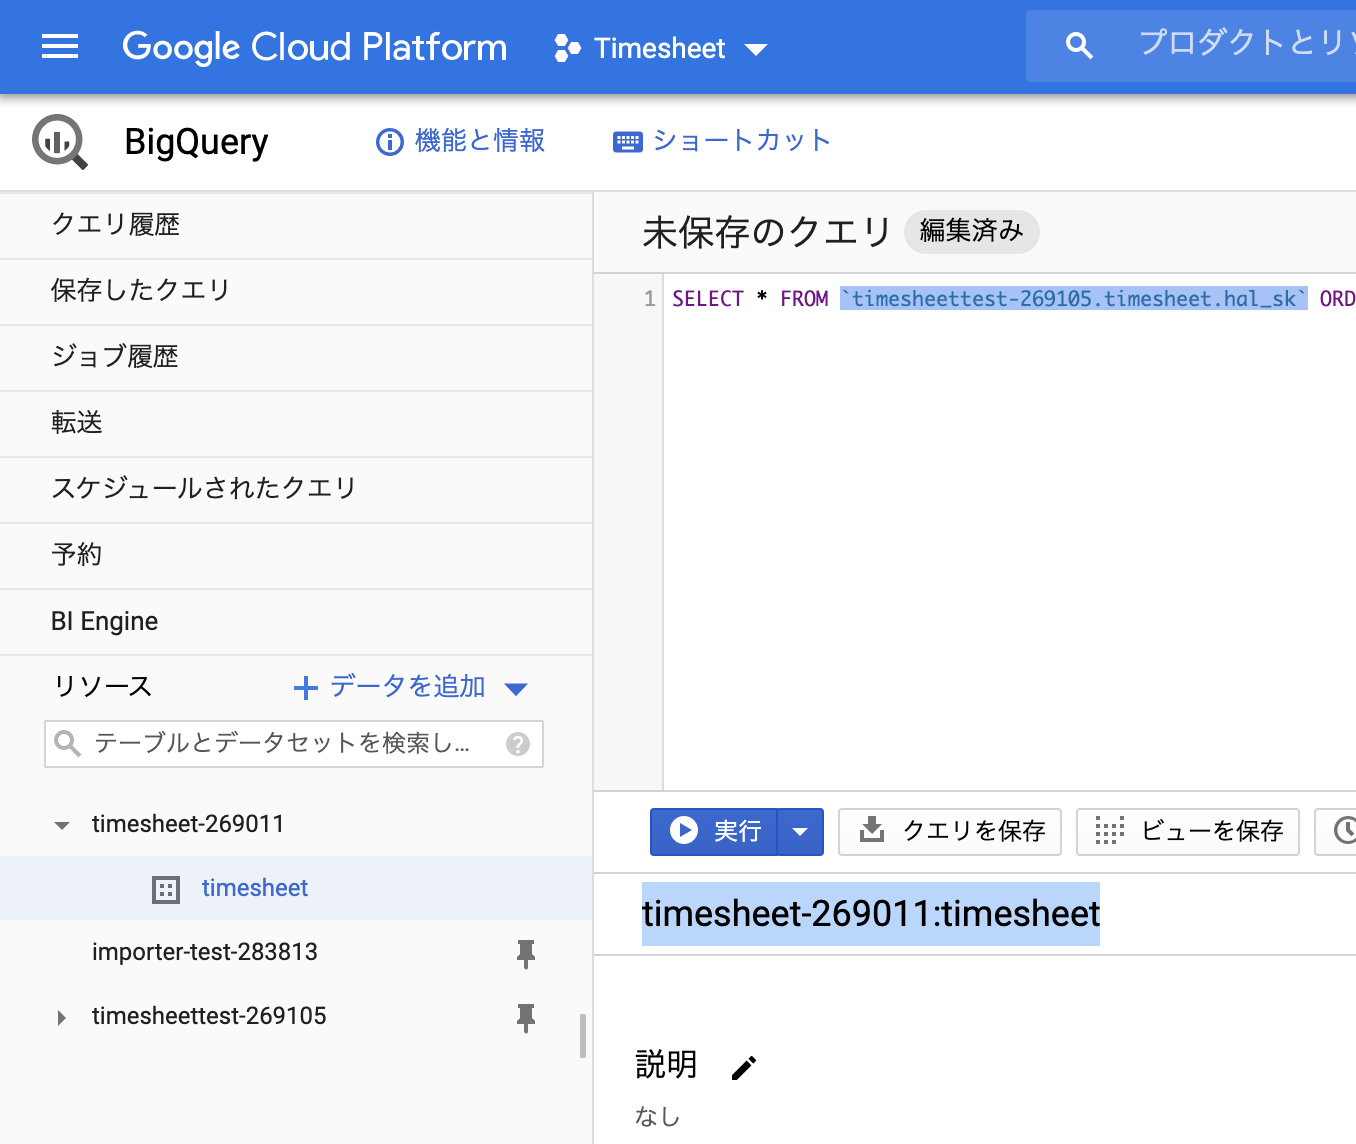Focus the table and dataset search box
The width and height of the screenshot is (1356, 1144).
click(294, 744)
